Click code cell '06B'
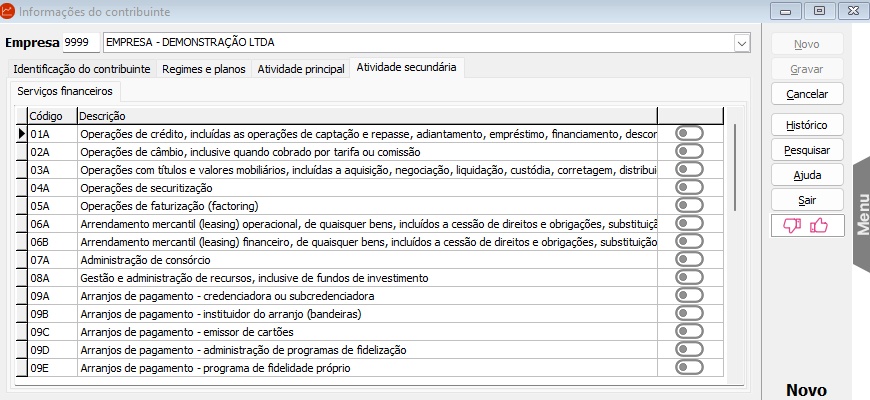 [52, 242]
